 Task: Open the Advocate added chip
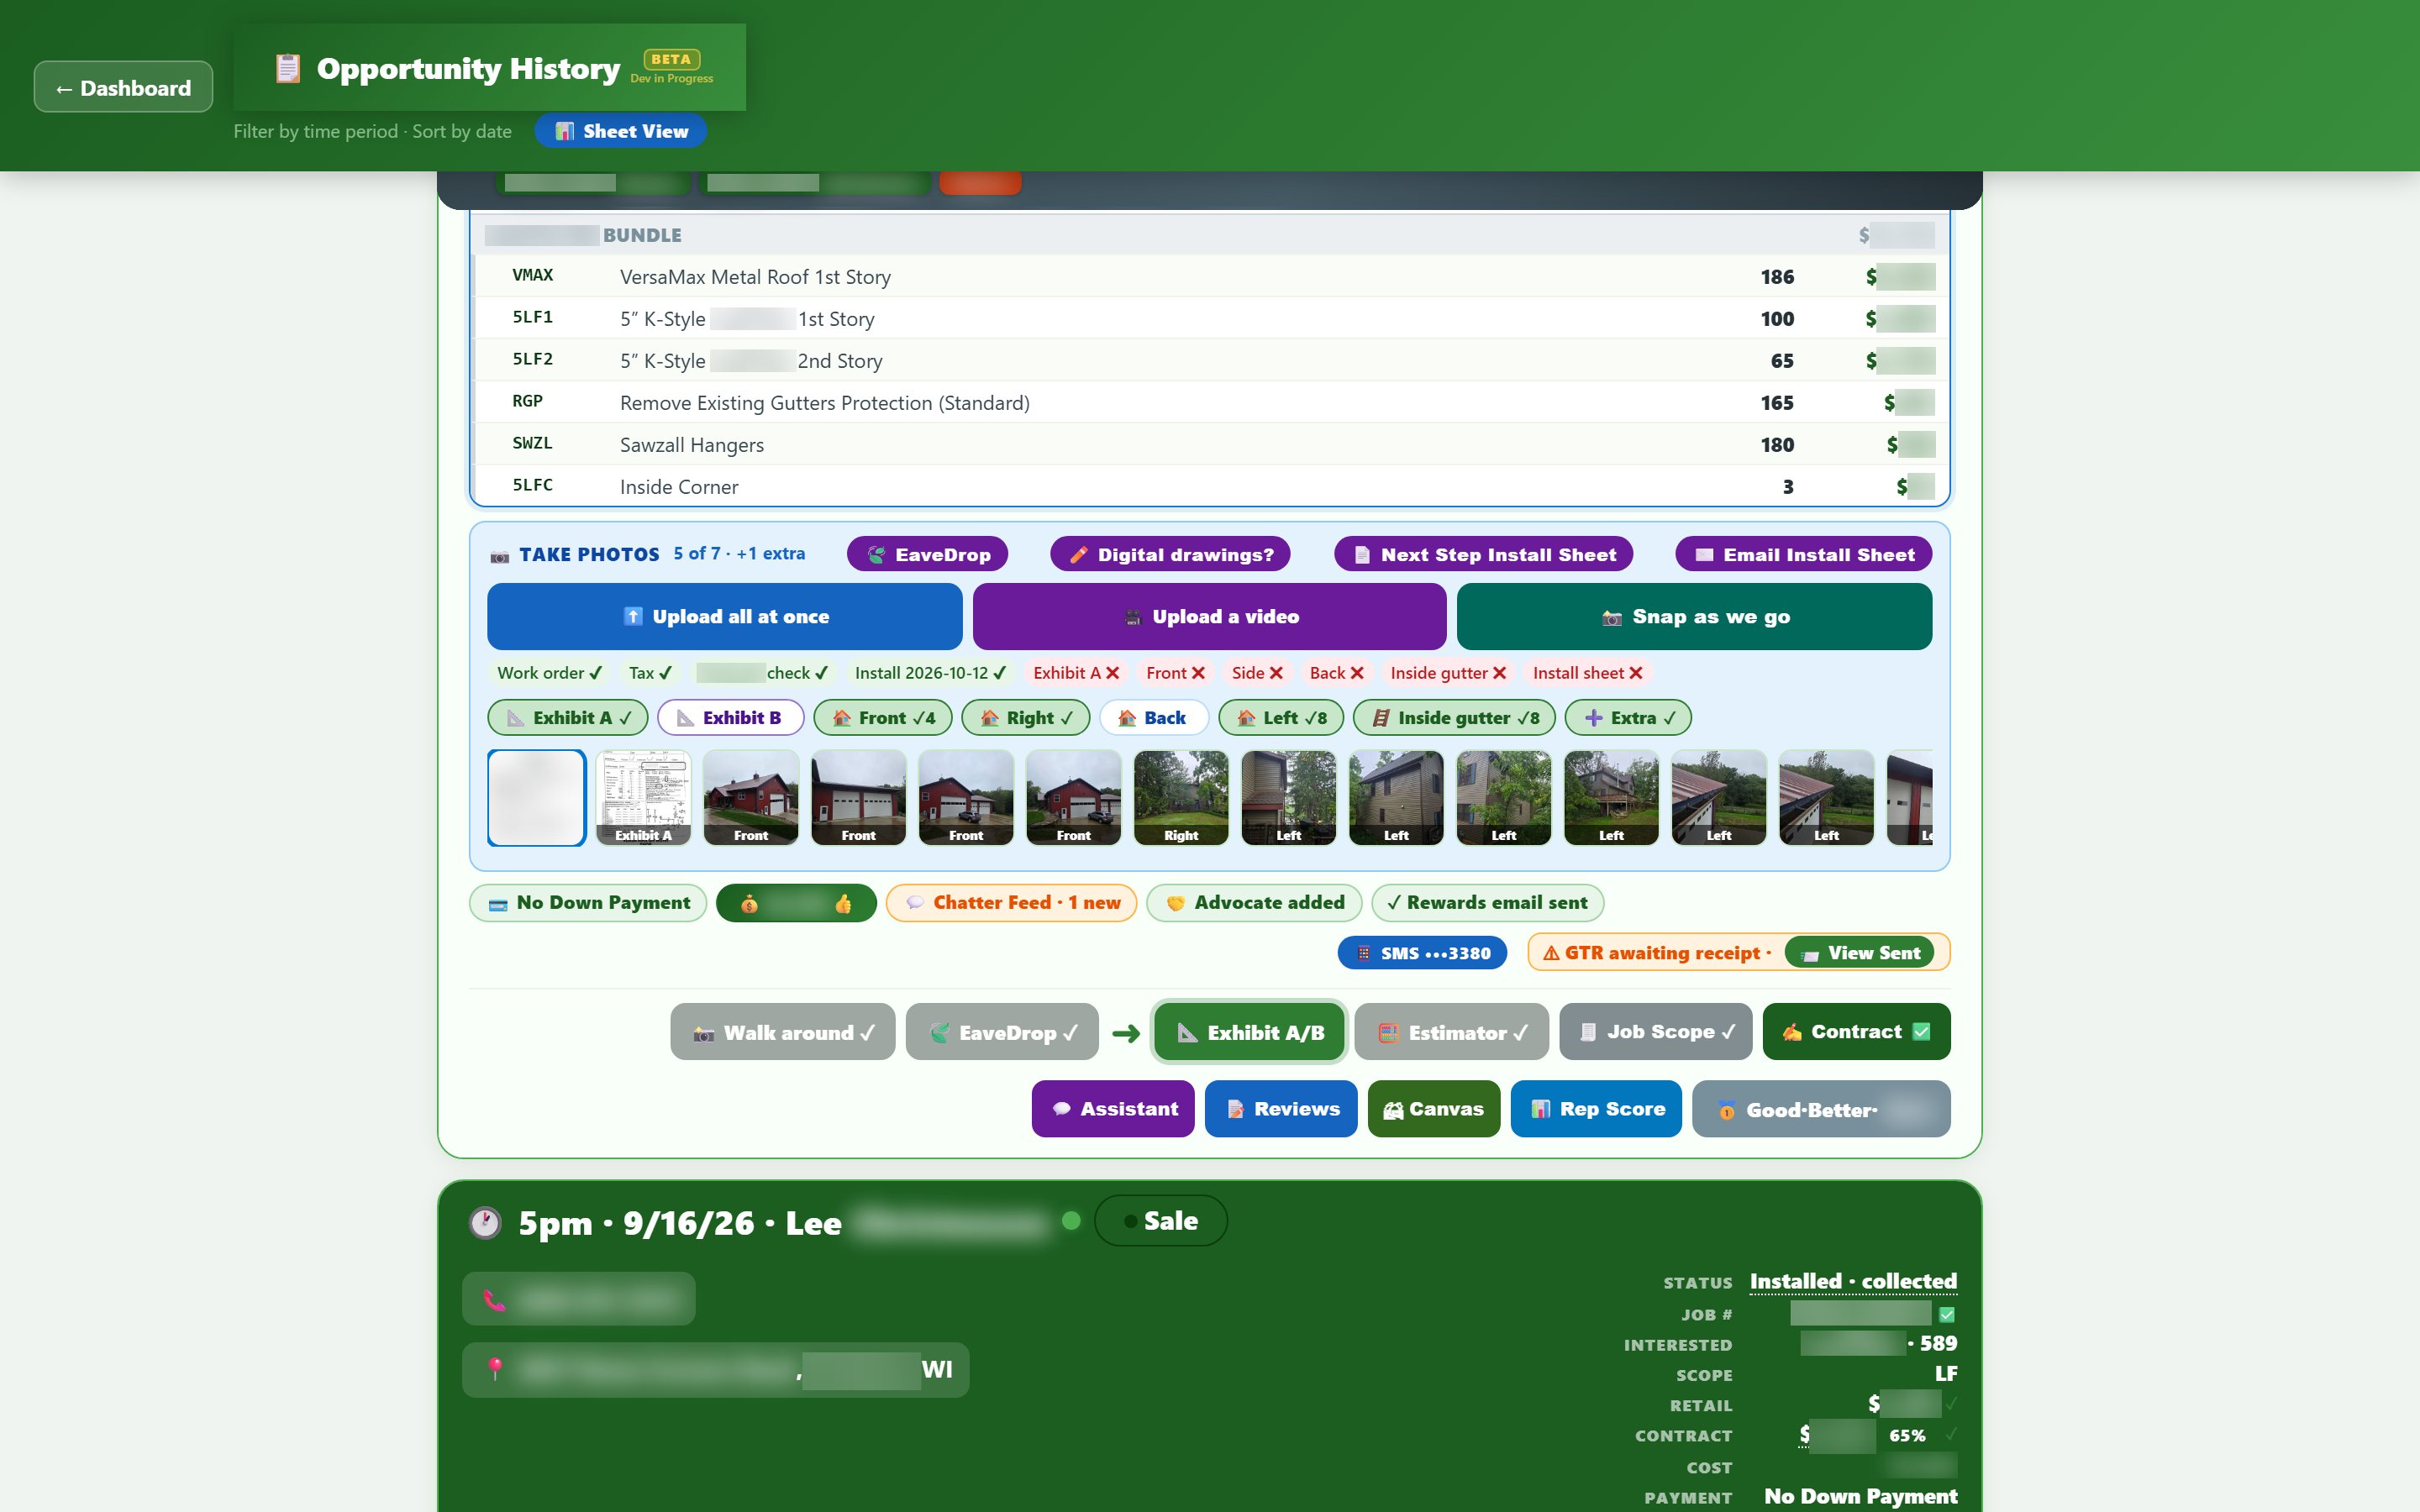(x=1254, y=902)
